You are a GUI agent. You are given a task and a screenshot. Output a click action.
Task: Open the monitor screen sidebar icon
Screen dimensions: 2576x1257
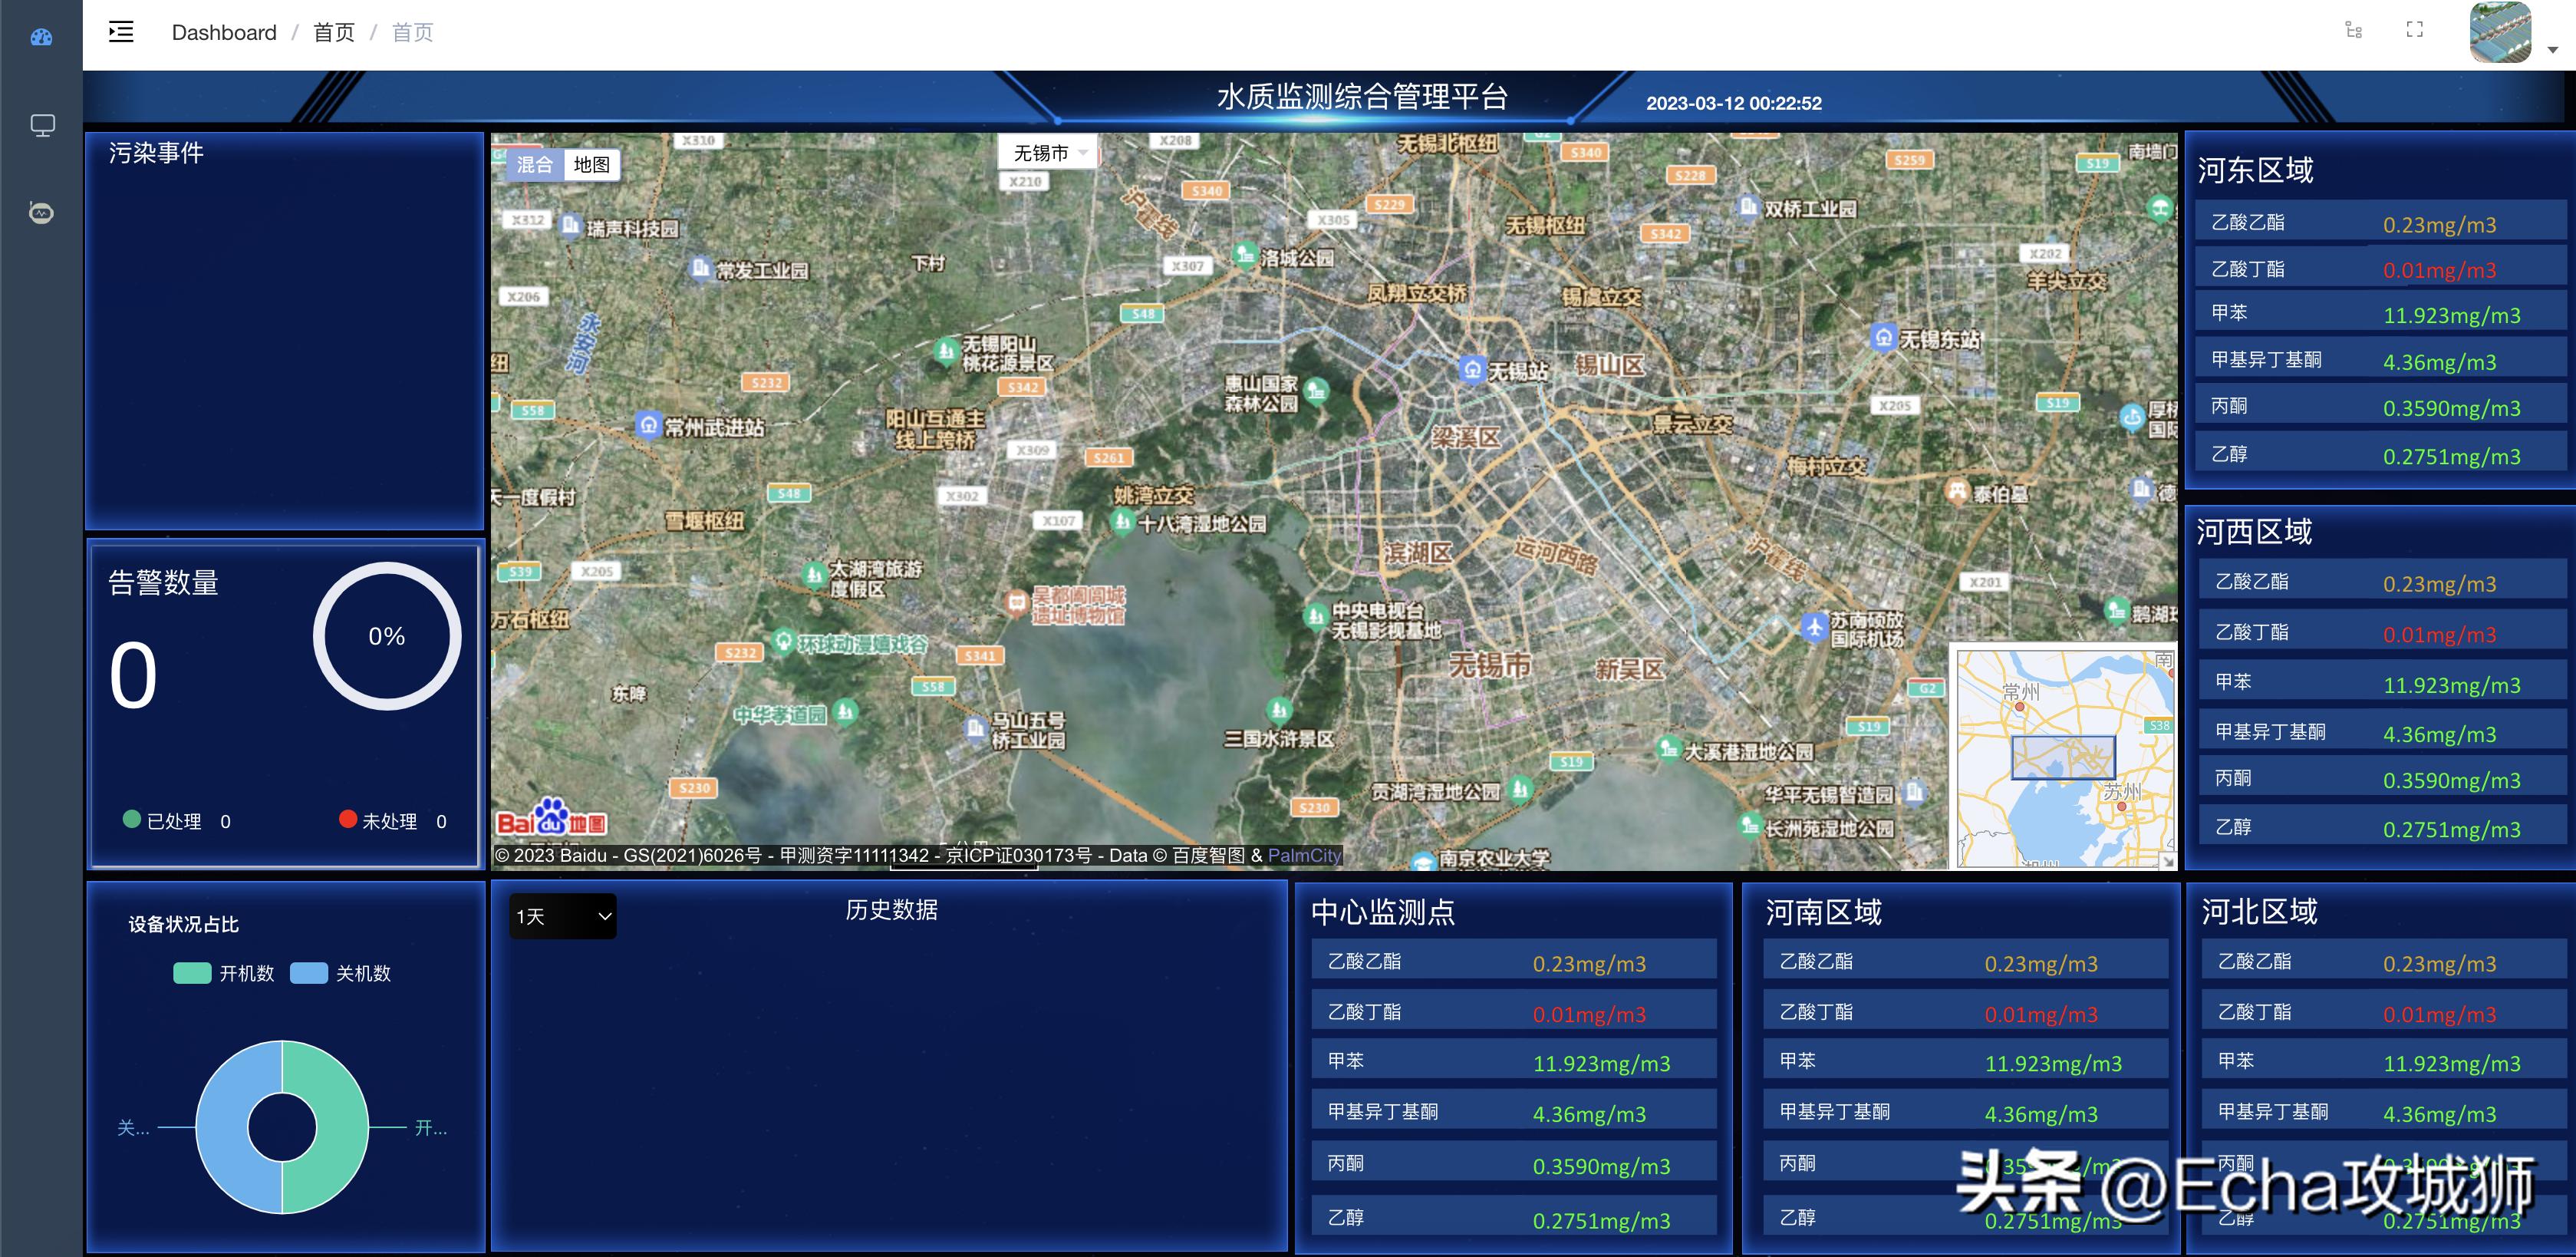point(42,125)
